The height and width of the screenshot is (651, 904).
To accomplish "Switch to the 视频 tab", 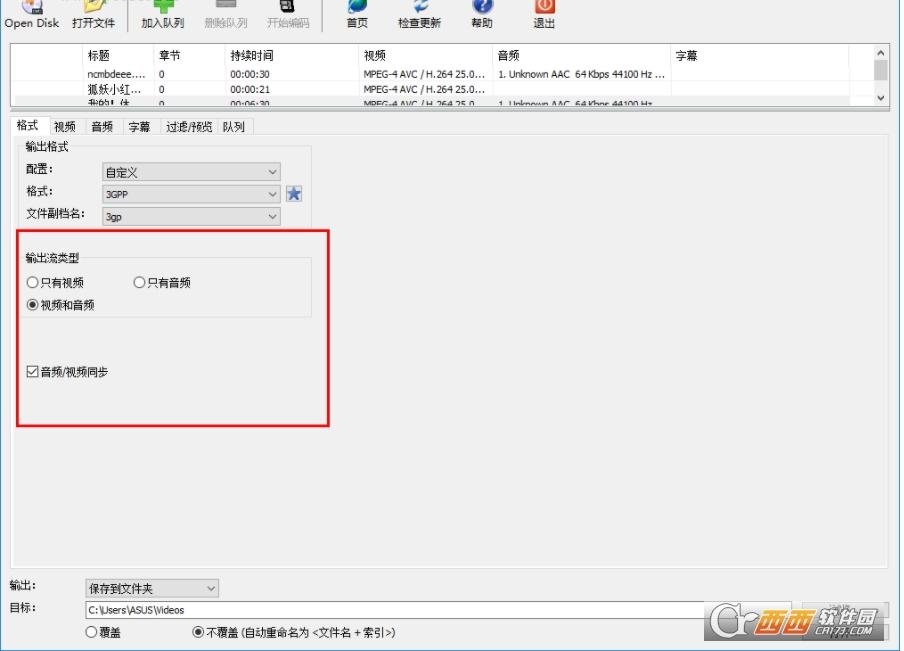I will tap(65, 127).
